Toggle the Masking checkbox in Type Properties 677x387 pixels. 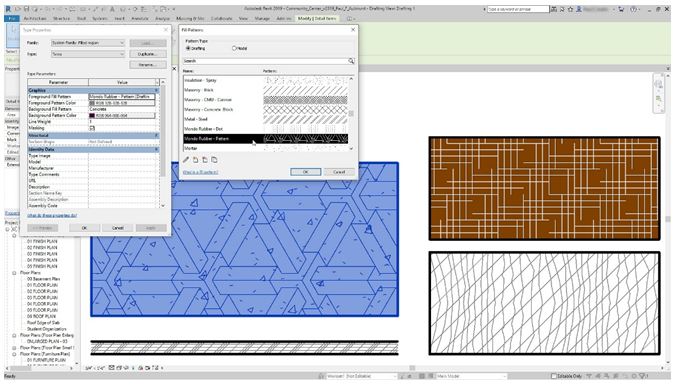(92, 128)
